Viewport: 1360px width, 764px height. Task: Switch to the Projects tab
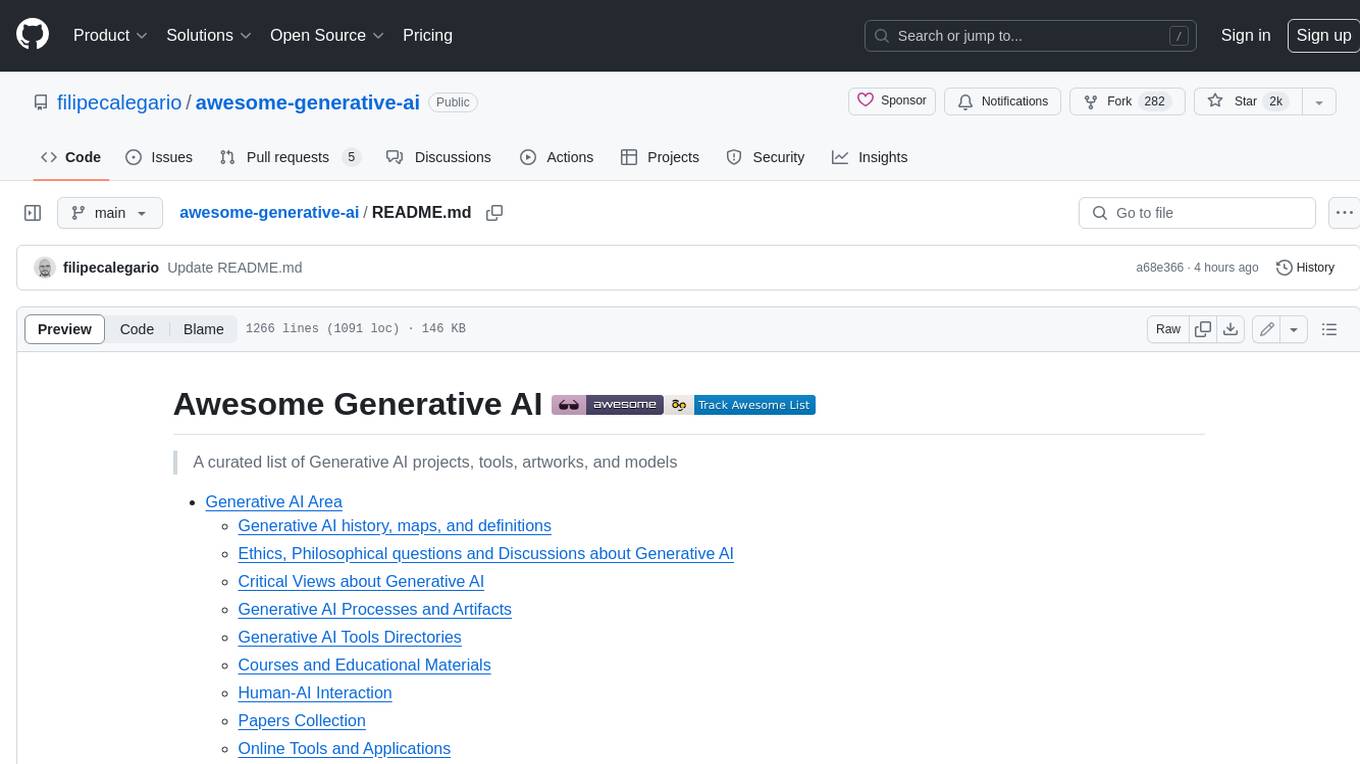point(660,157)
